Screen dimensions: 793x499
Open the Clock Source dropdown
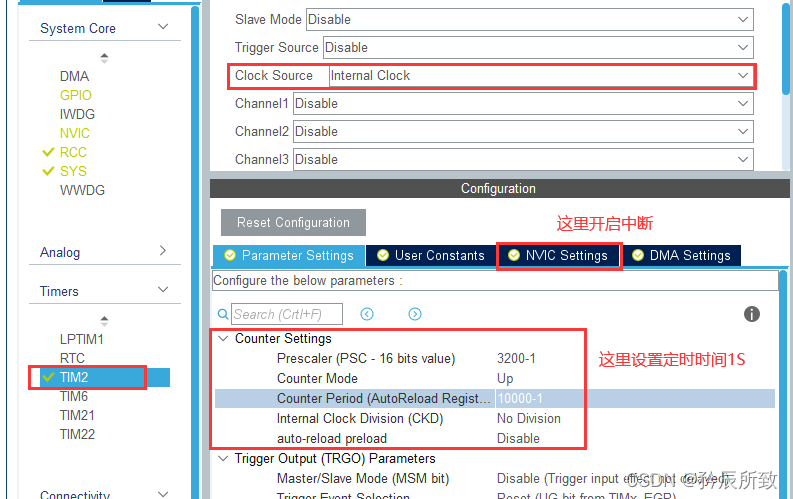click(x=541, y=76)
